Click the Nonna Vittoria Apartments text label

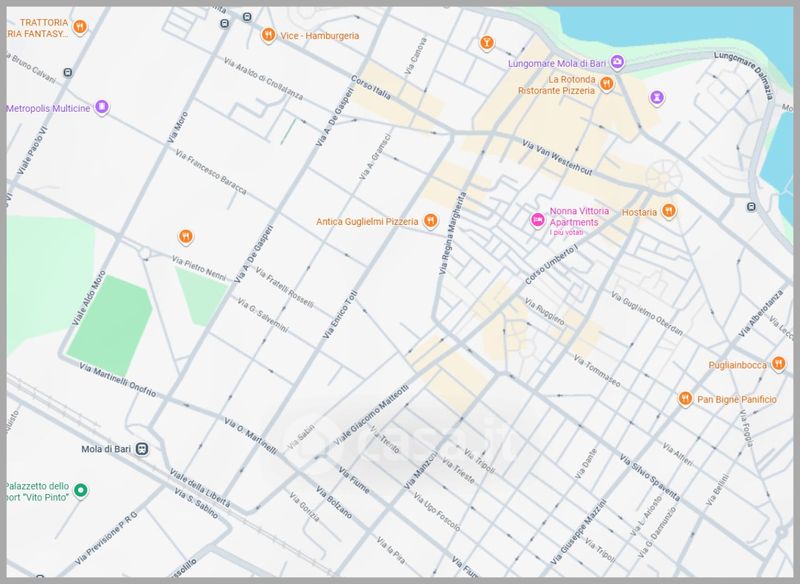[574, 217]
